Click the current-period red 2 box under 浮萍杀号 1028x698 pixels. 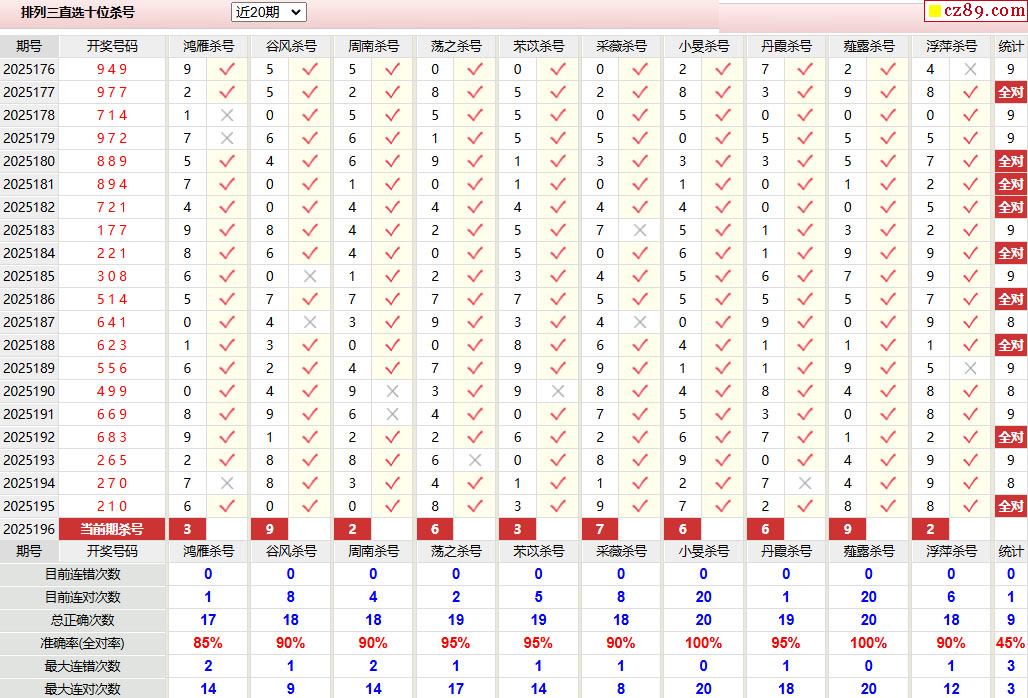(x=931, y=529)
